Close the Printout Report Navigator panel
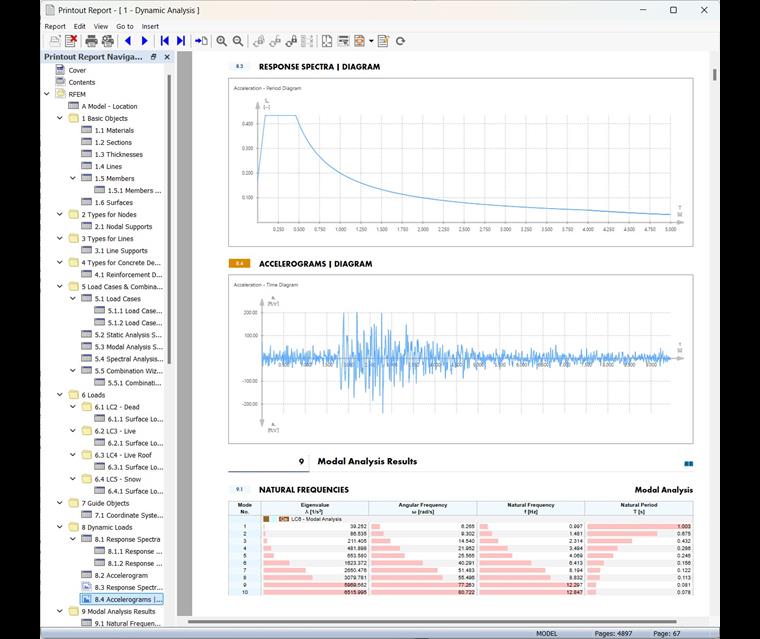This screenshot has height=639, width=760. 167,57
